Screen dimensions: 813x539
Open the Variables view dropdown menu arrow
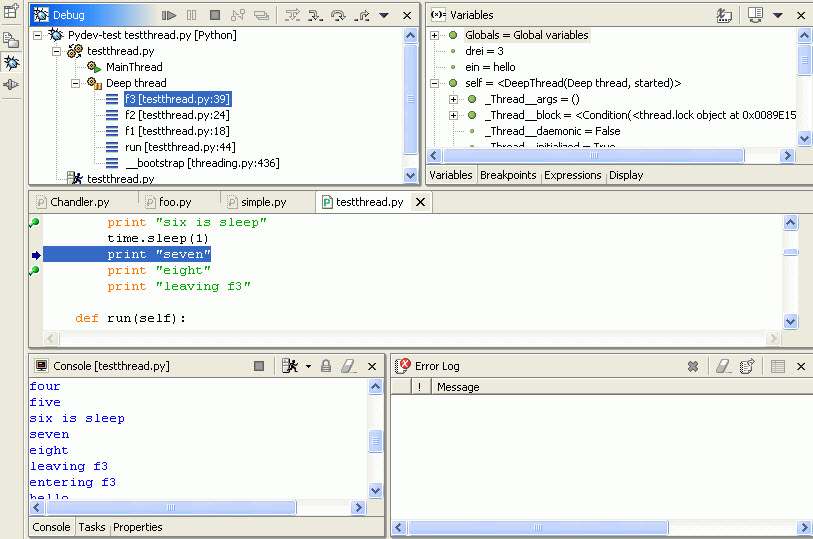click(x=777, y=15)
